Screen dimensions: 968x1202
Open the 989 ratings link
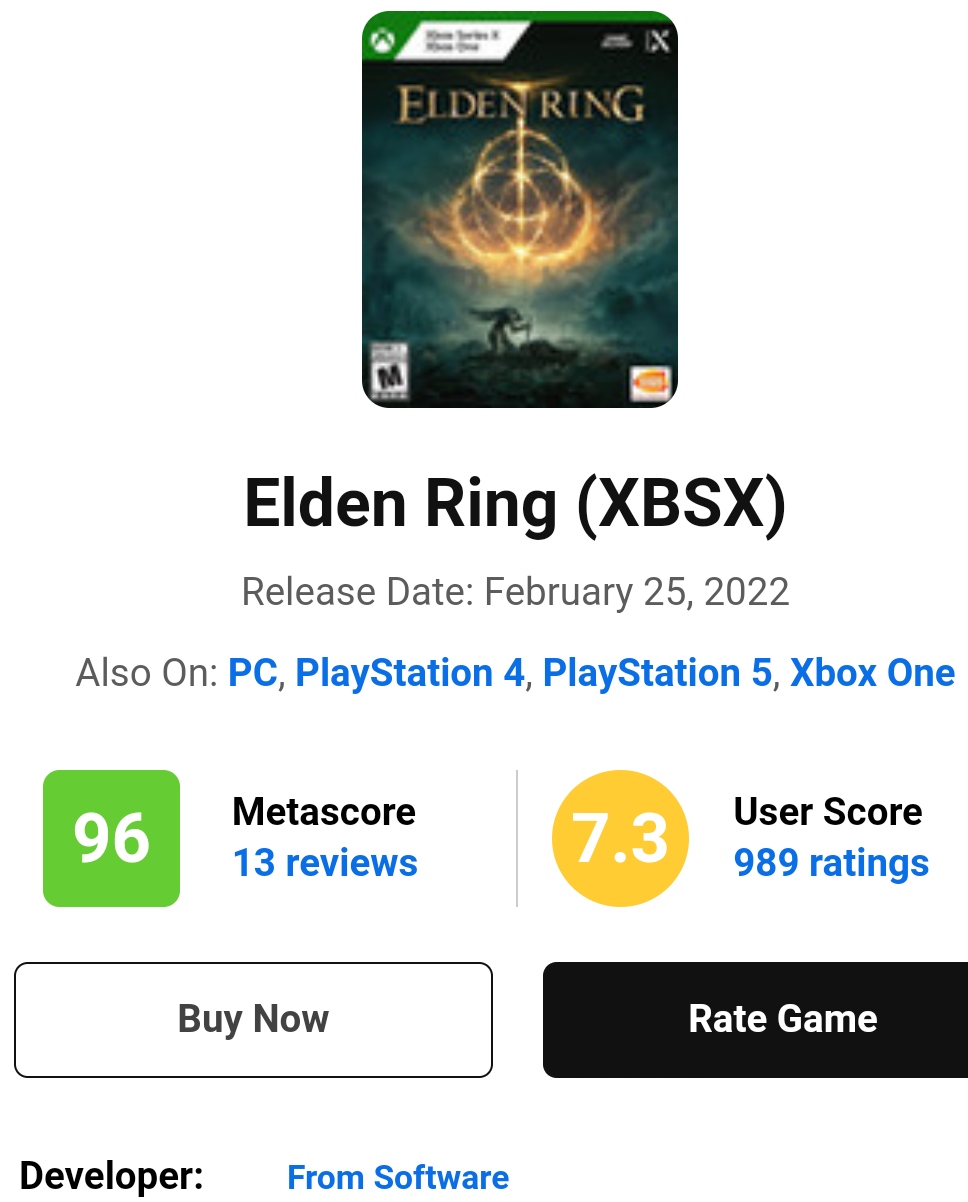[831, 863]
